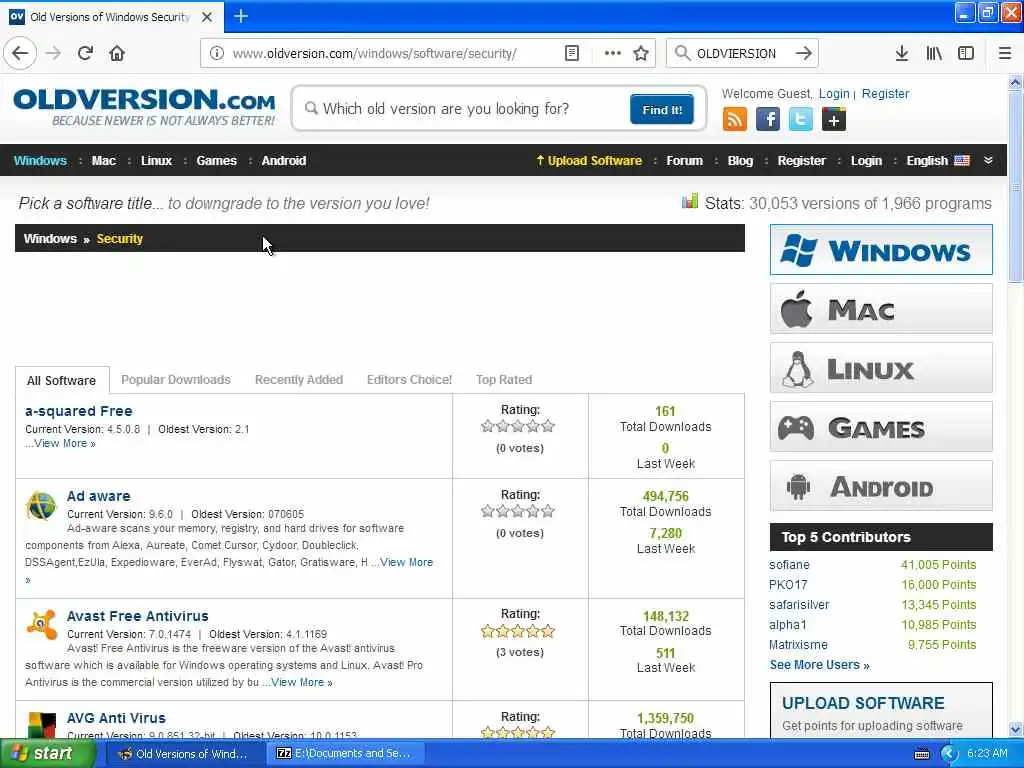Image resolution: width=1024 pixels, height=768 pixels.
Task: Open the Games nav menu item
Action: (217, 161)
